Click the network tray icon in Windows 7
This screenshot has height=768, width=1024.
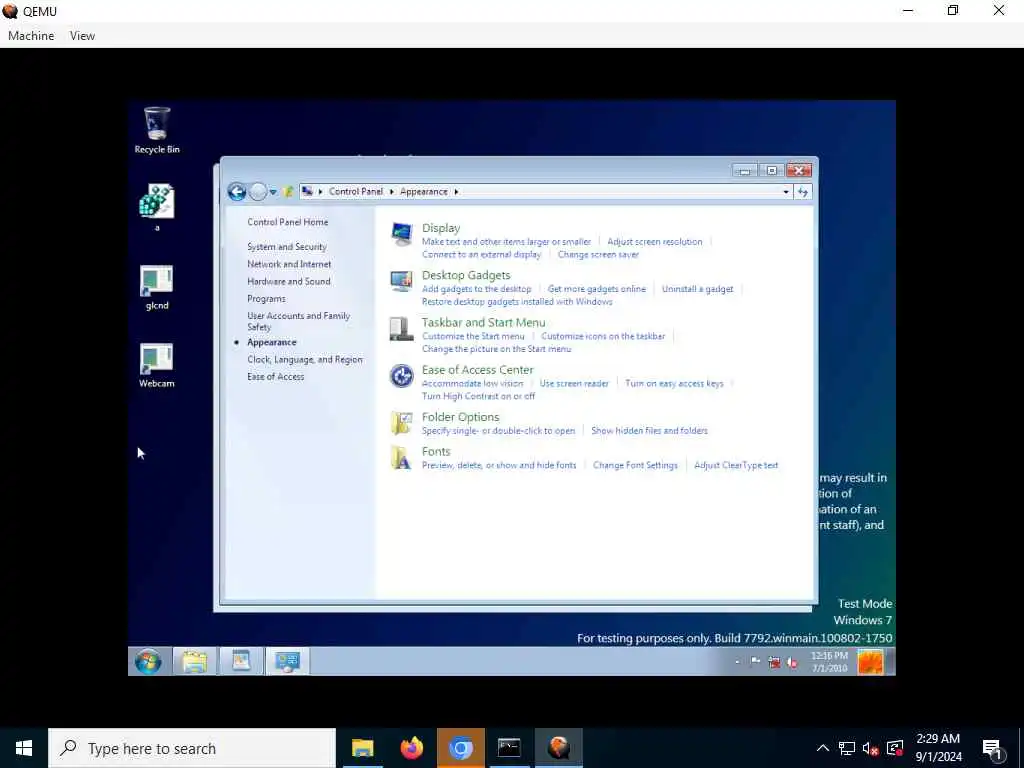(x=774, y=662)
